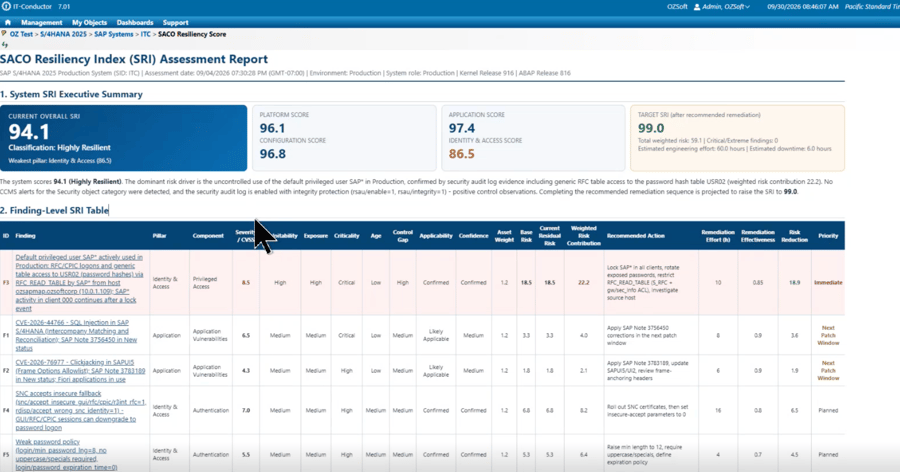Viewport: 900px width, 472px height.
Task: Click the Age column header
Action: click(x=376, y=236)
